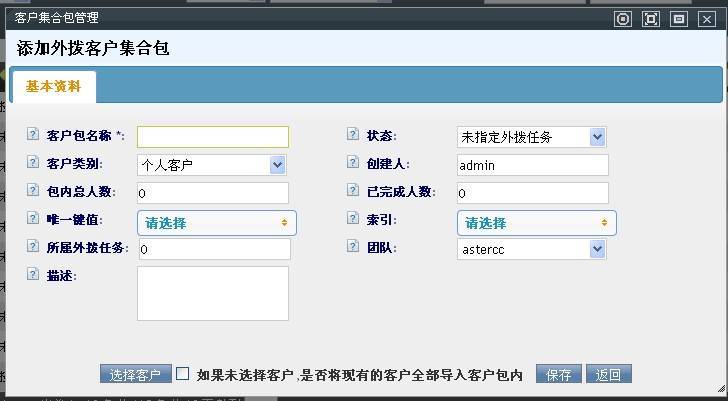The image size is (728, 401).
Task: Open the 客户类别 dropdown showing 个人客户
Action: click(x=212, y=165)
